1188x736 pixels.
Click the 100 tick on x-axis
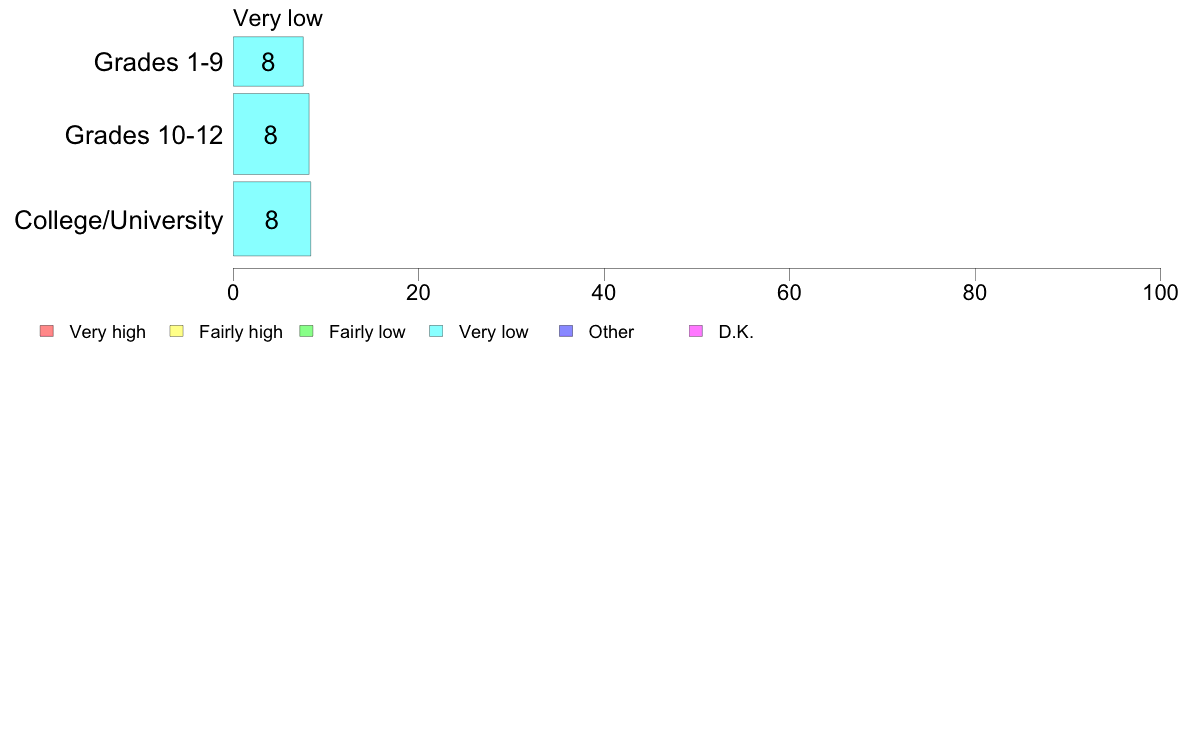(x=1160, y=293)
